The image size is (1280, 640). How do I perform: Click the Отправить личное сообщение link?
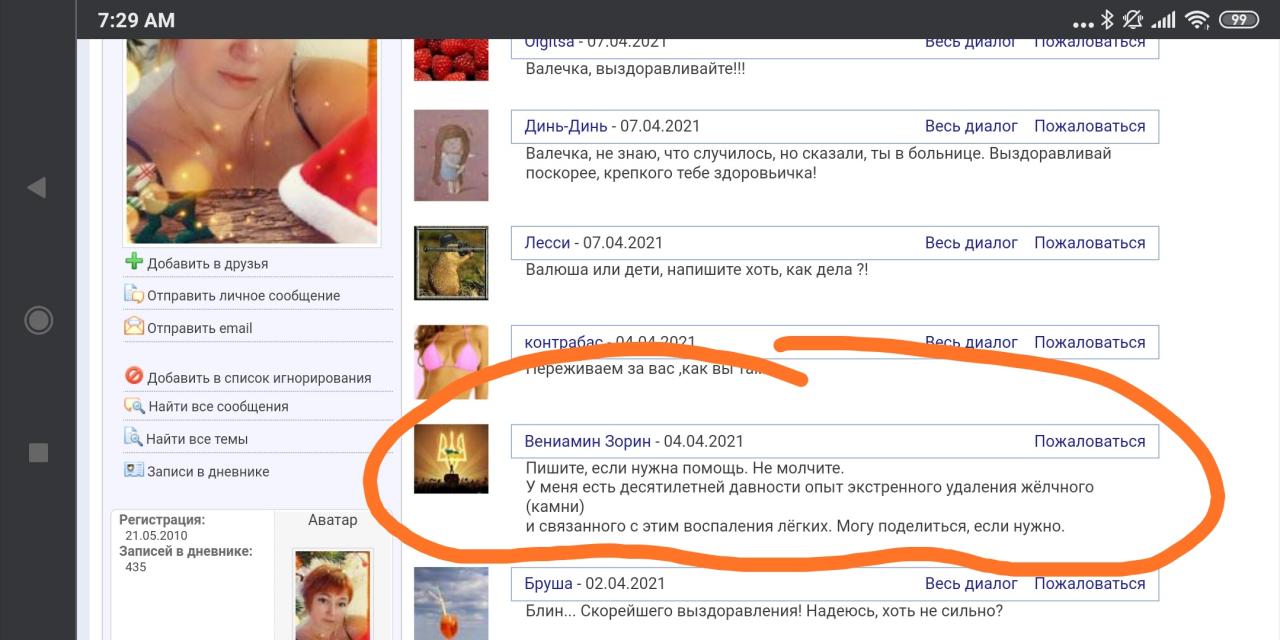point(243,296)
